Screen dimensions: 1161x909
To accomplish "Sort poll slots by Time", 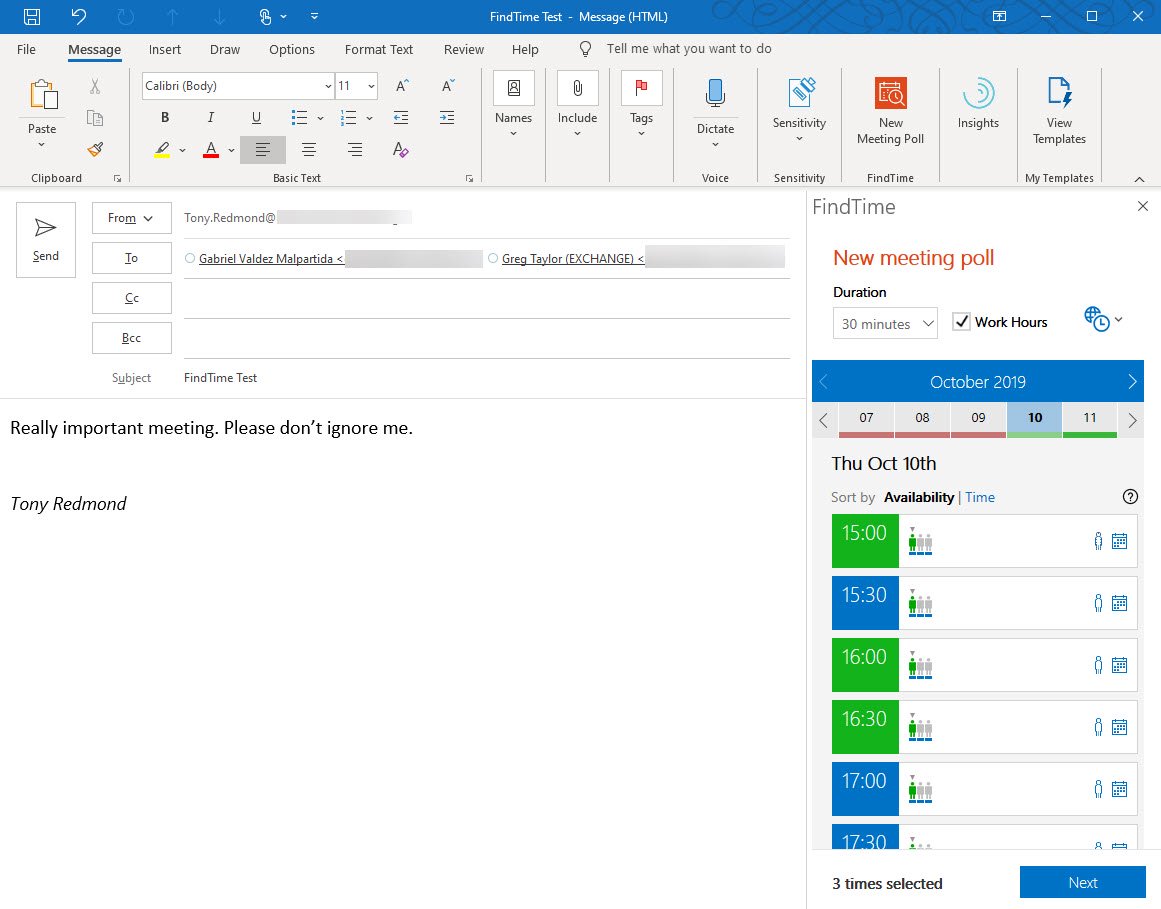I will (980, 497).
